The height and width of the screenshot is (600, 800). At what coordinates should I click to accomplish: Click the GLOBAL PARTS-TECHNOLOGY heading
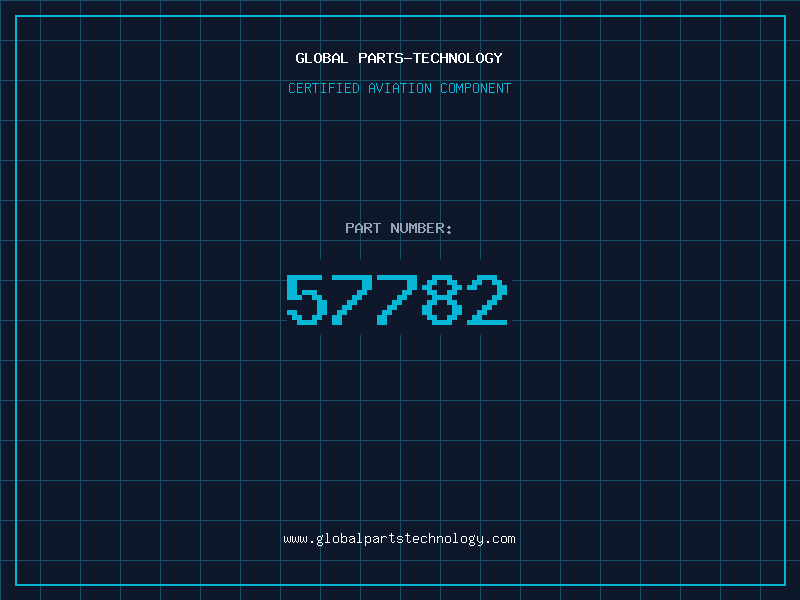[x=399, y=58]
